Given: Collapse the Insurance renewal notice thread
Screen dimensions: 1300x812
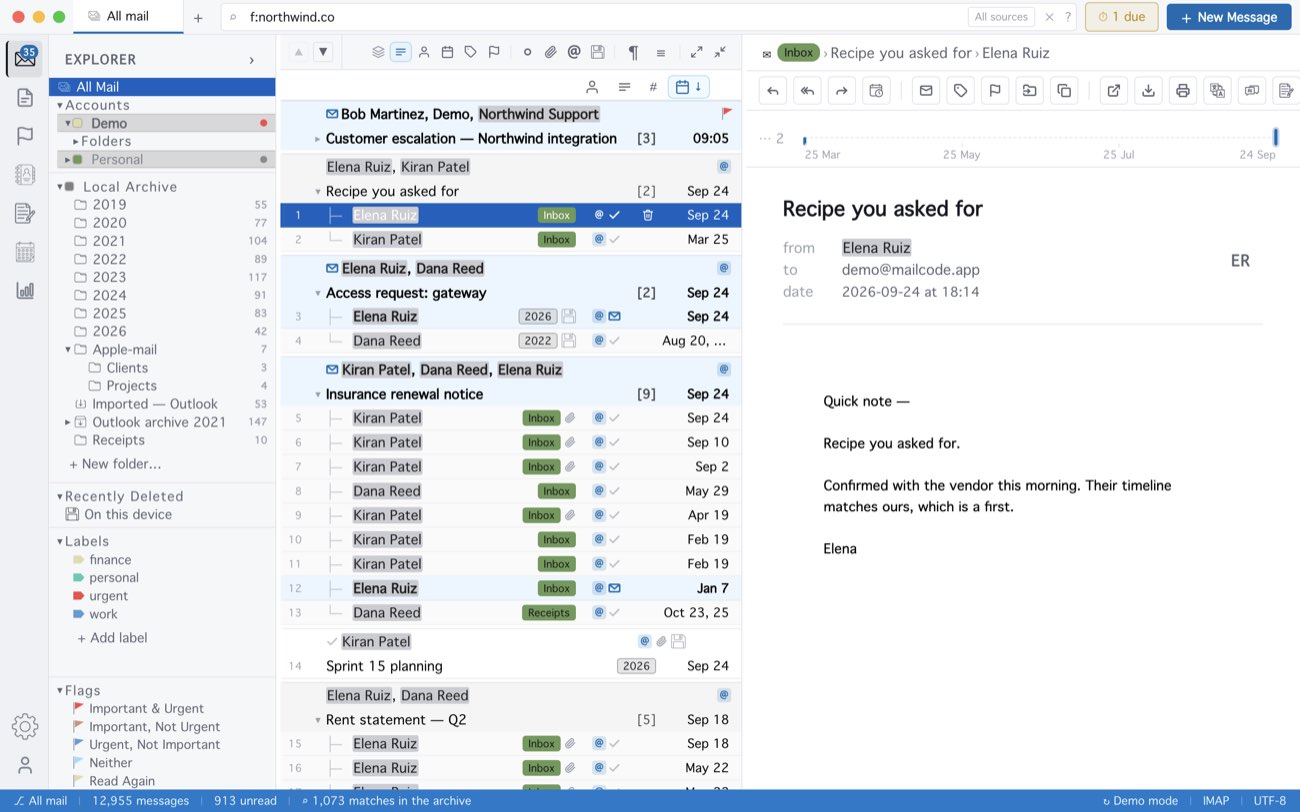Looking at the screenshot, I should (318, 394).
